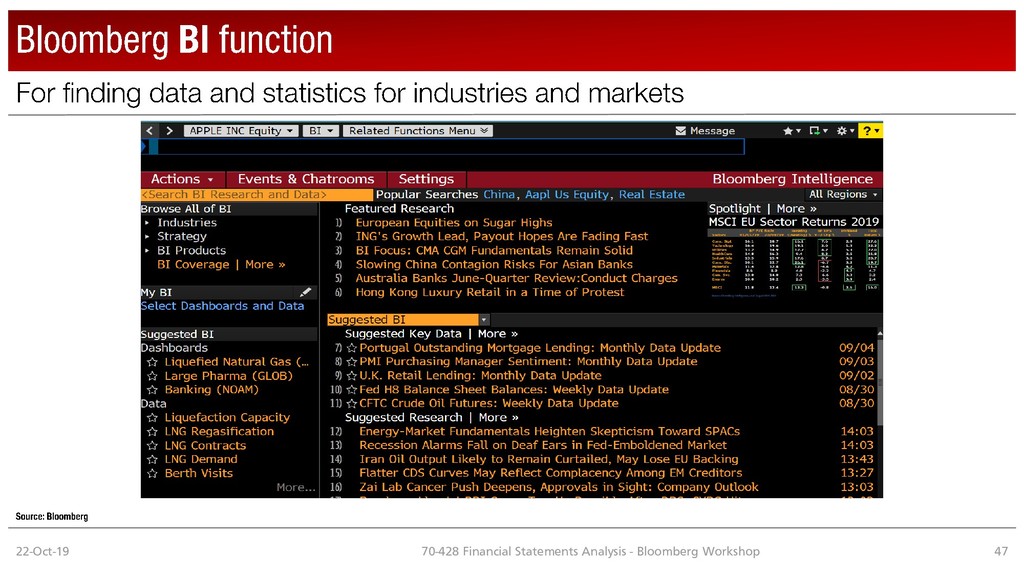Screen dimensions: 1024x576
Task: Expand the Related Functions Menu
Action: pyautogui.click(x=418, y=131)
